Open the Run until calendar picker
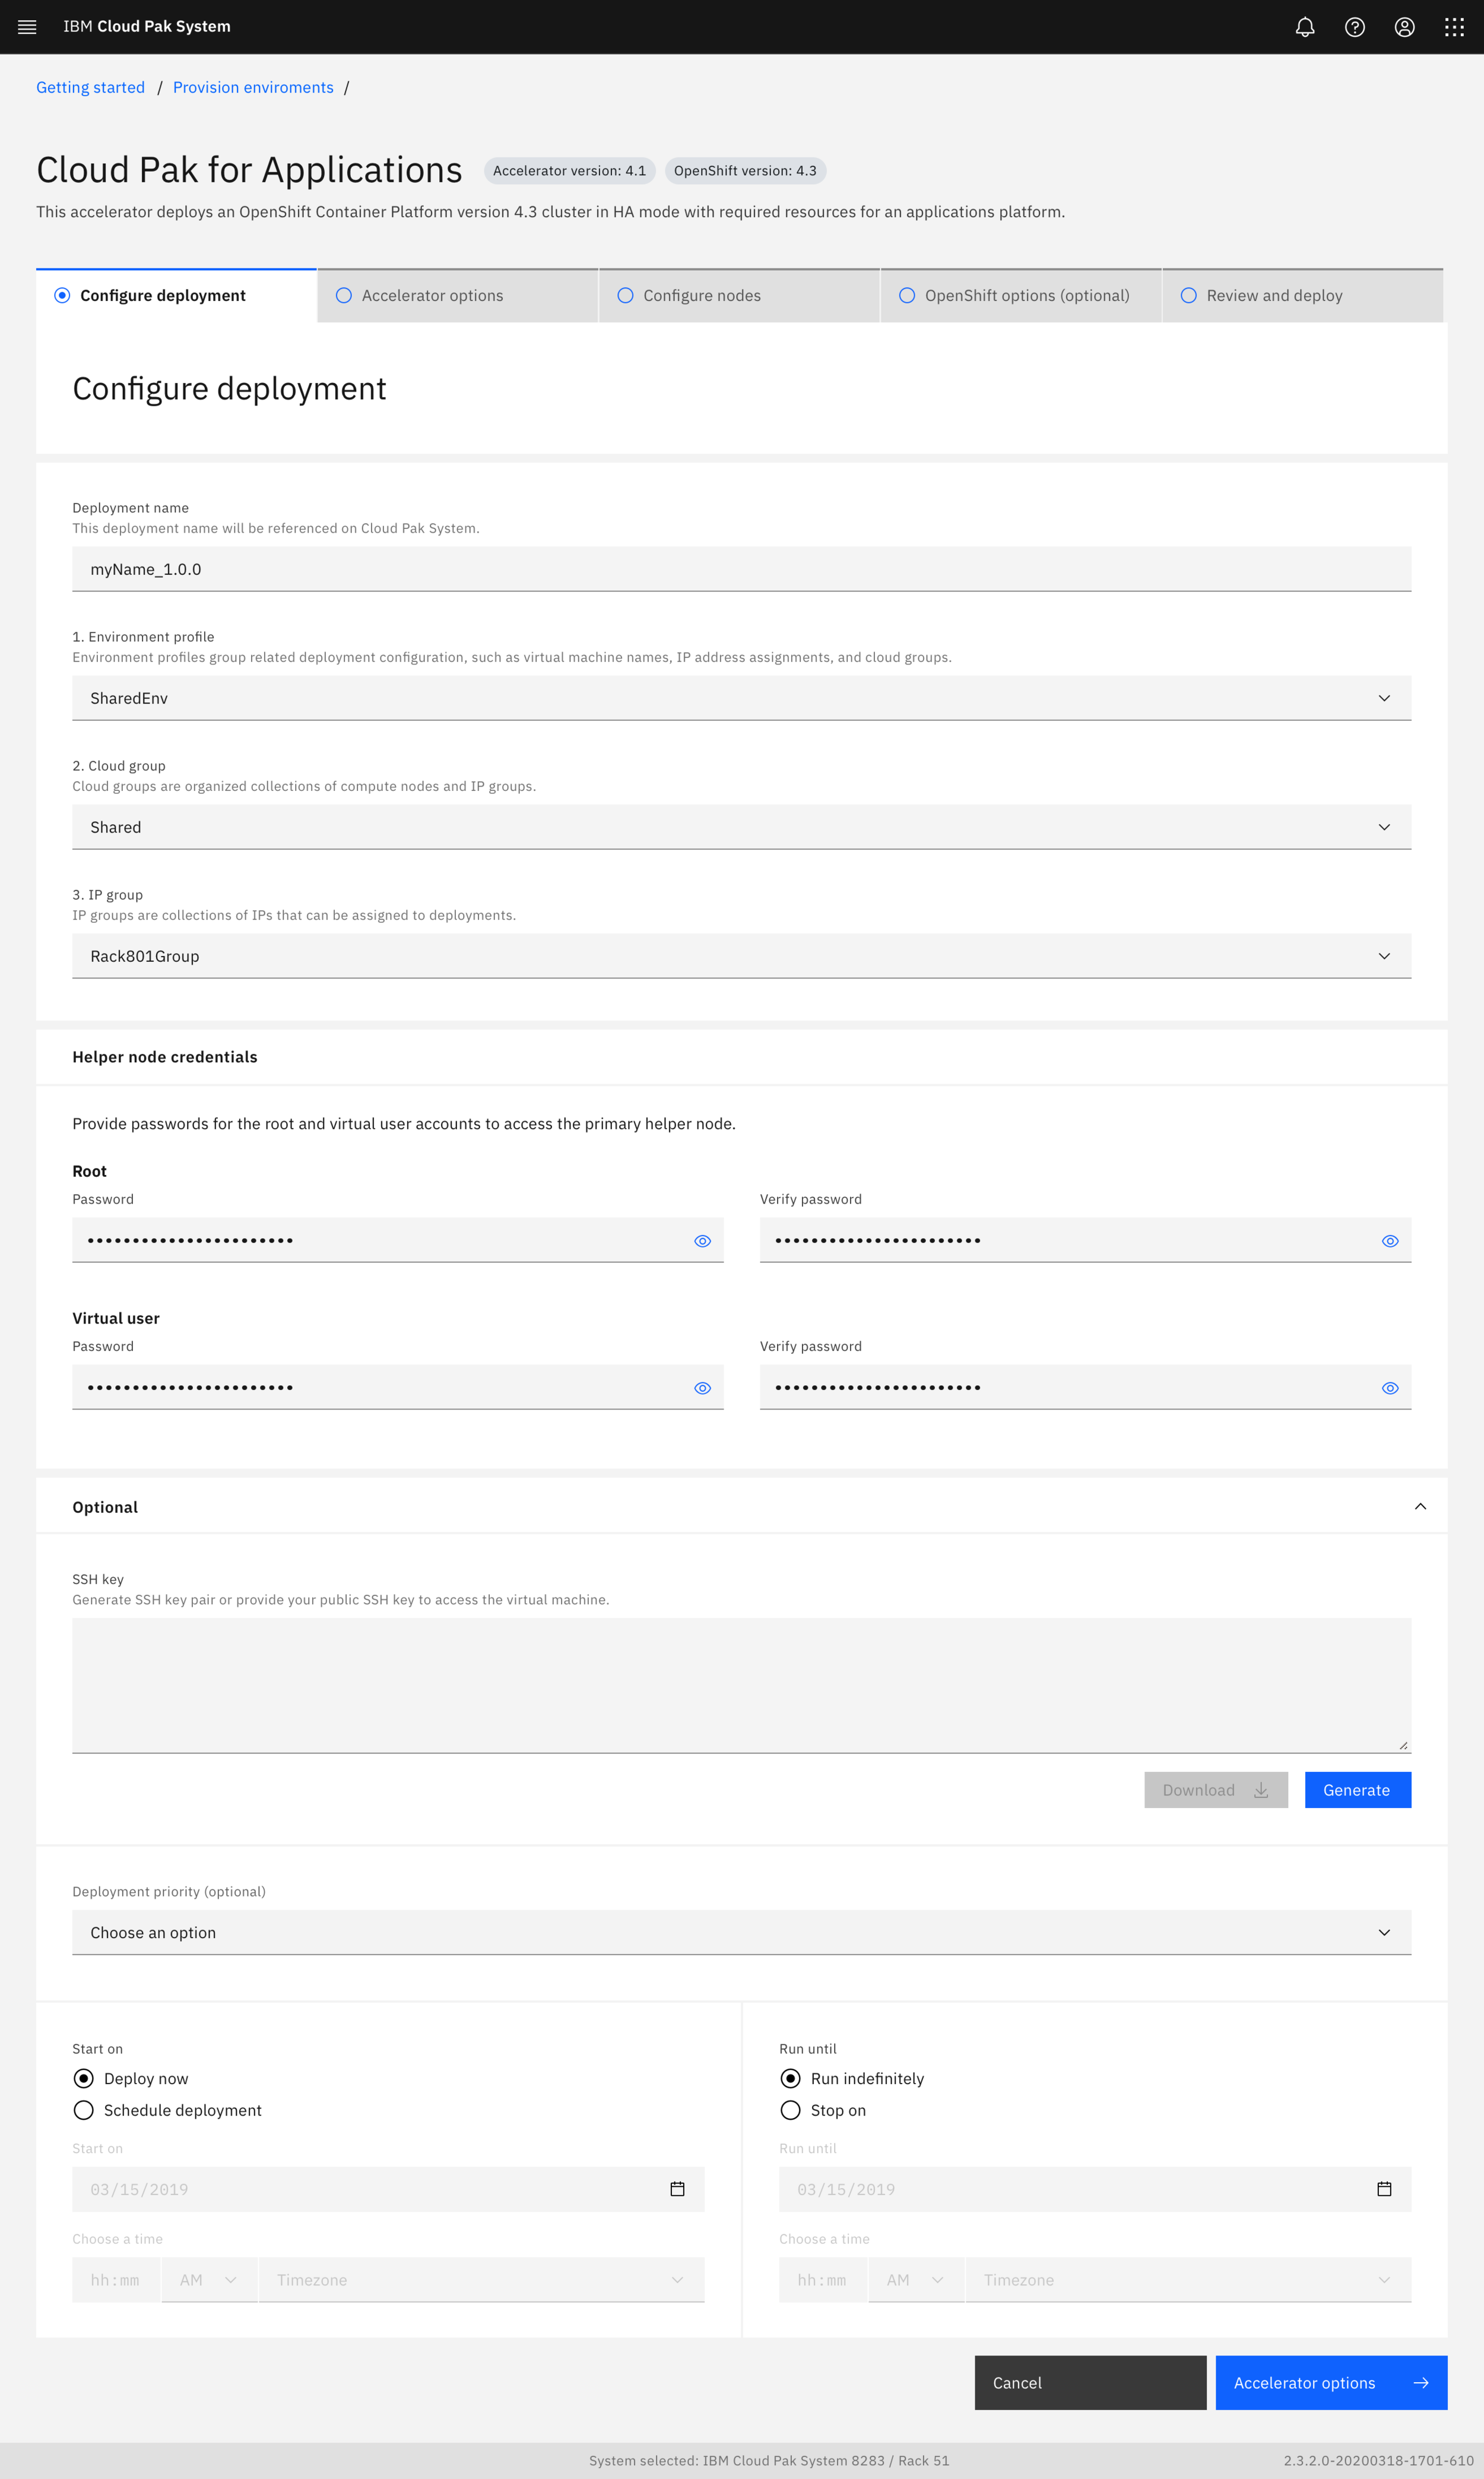 (1384, 2189)
